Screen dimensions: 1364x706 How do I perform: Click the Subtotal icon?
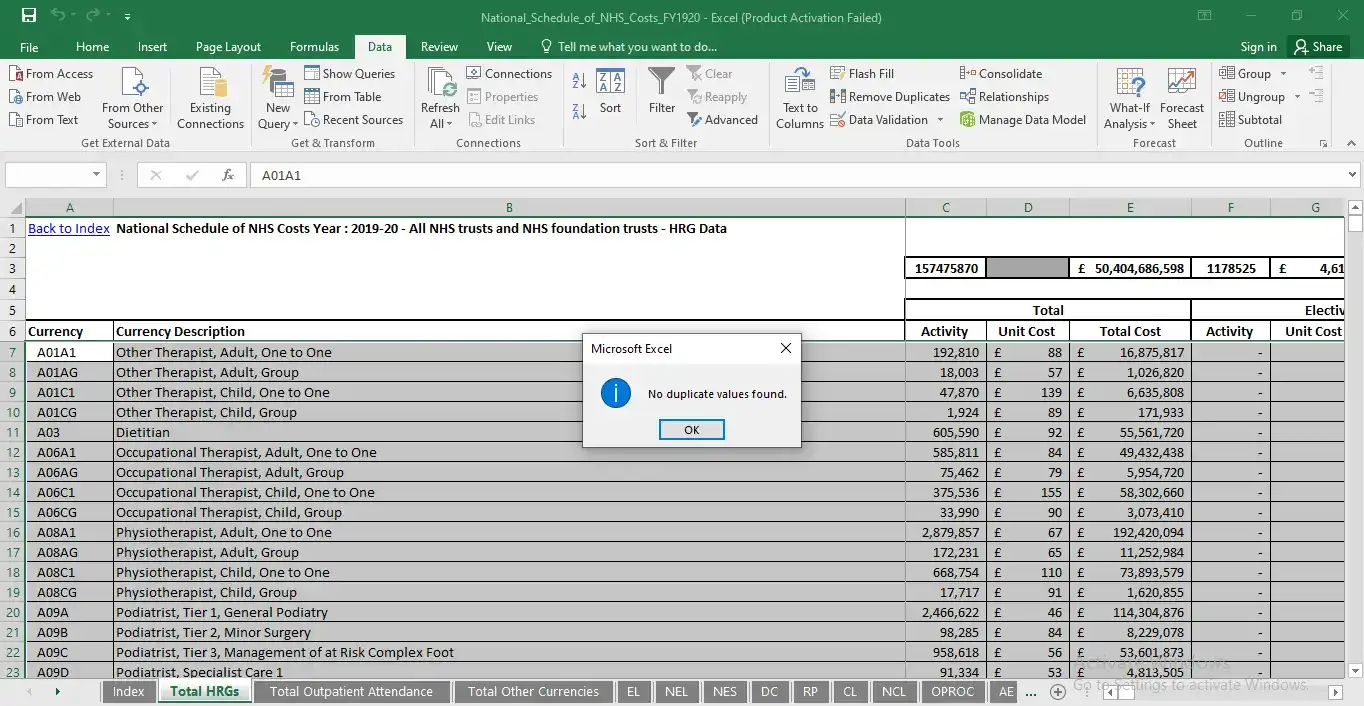coord(1228,120)
